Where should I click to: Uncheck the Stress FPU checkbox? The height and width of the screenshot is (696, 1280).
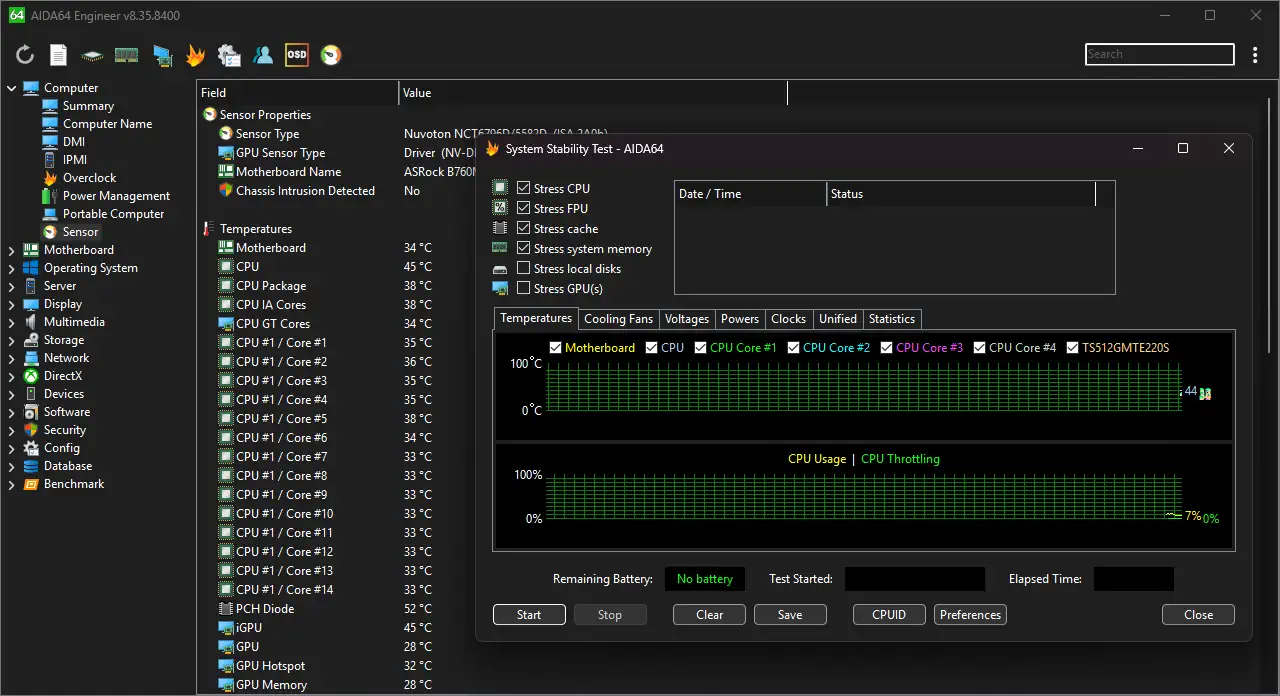click(x=523, y=208)
